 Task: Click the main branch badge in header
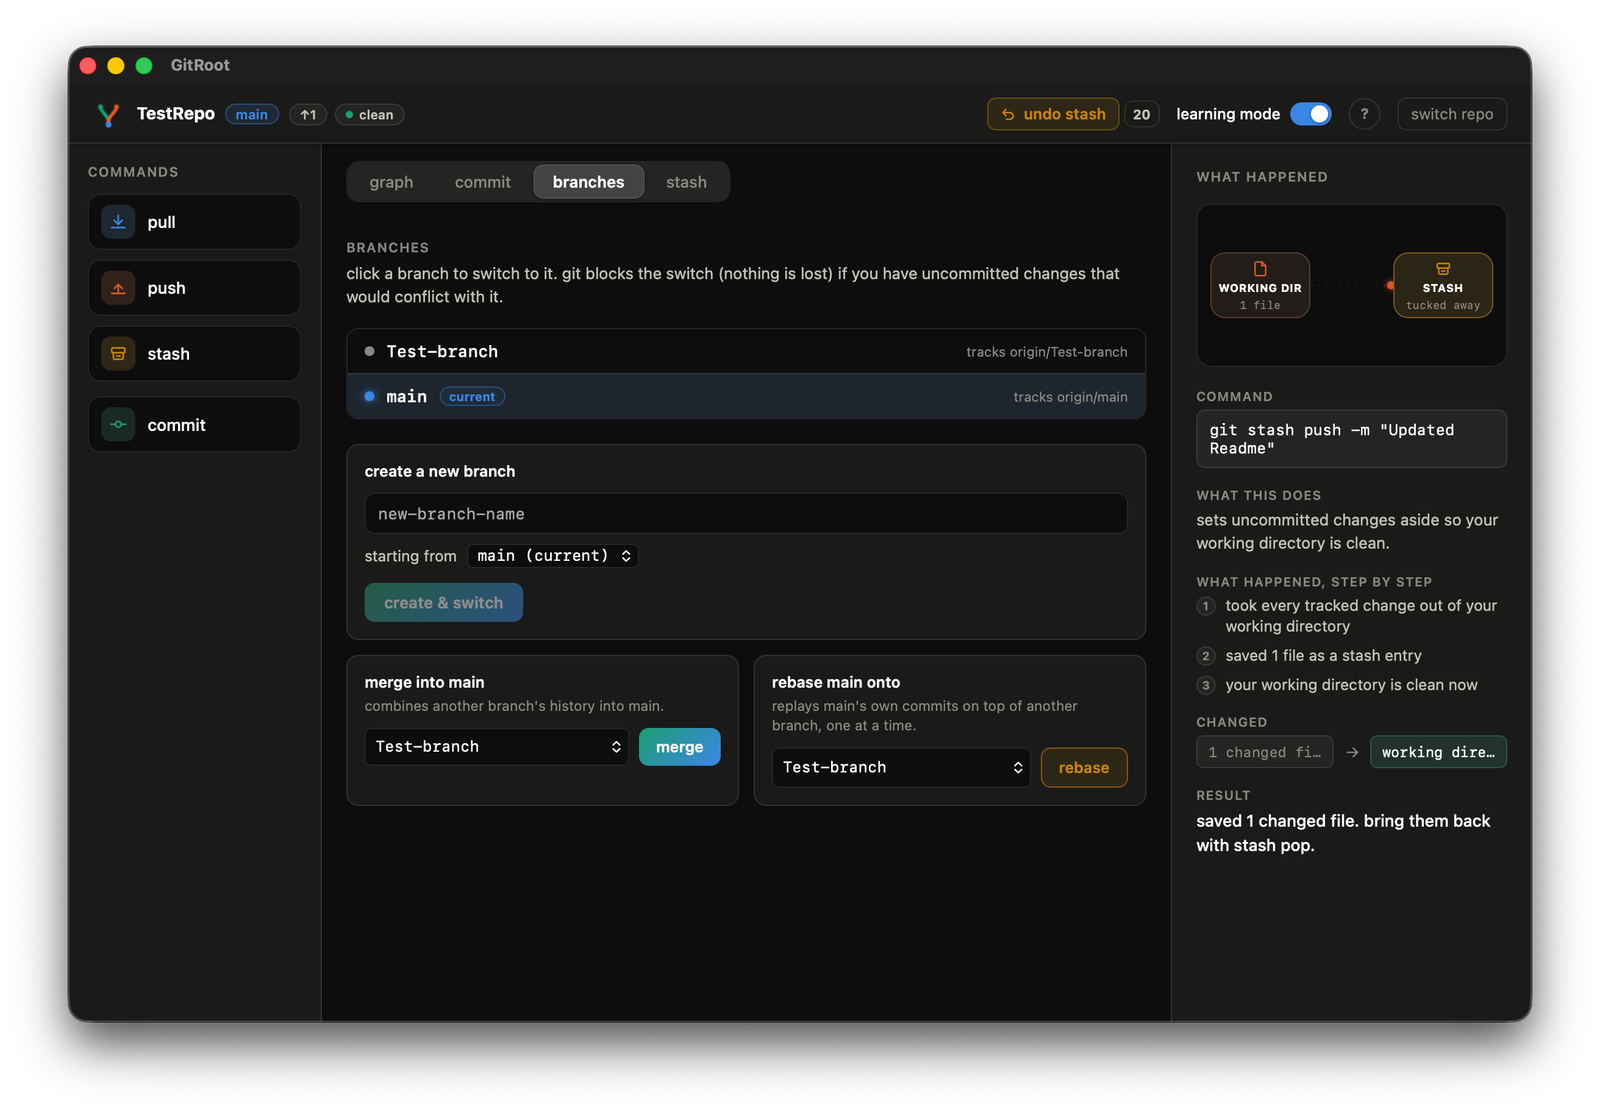tap(252, 115)
